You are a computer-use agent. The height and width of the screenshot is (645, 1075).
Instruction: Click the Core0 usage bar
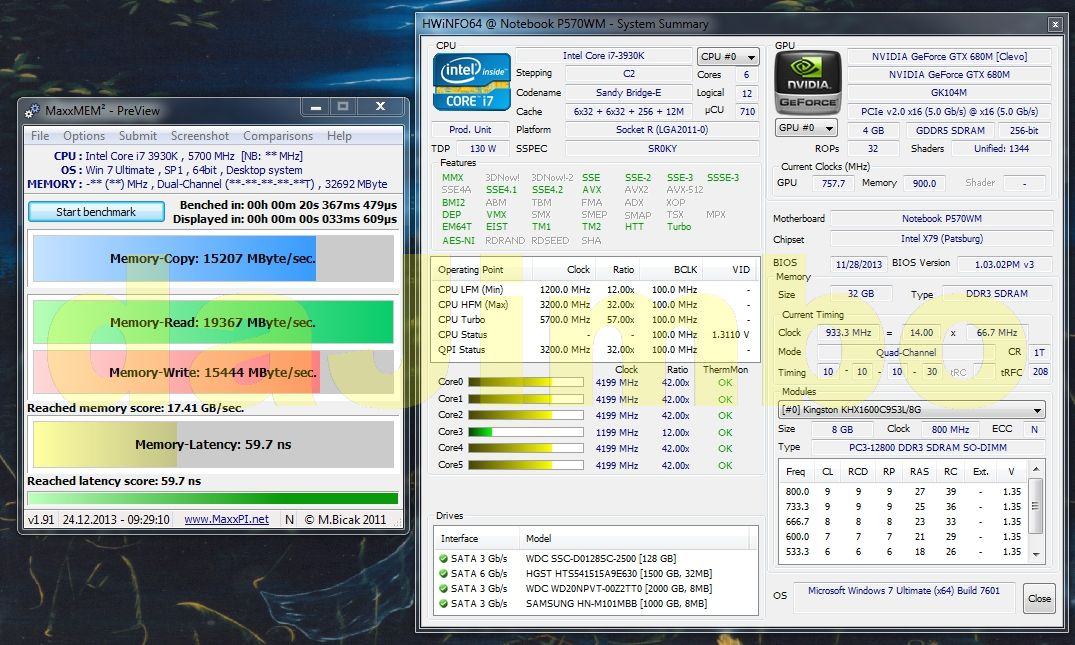[x=526, y=382]
